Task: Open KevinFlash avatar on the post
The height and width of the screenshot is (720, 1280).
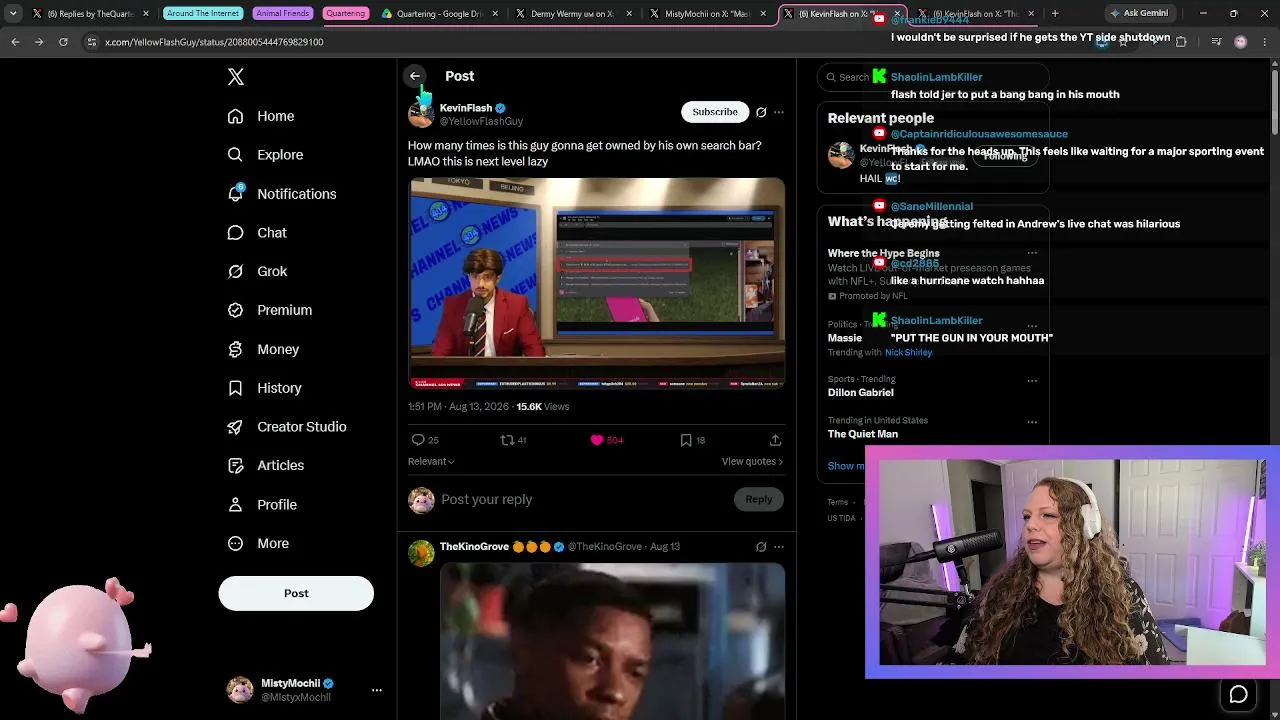Action: (421, 114)
